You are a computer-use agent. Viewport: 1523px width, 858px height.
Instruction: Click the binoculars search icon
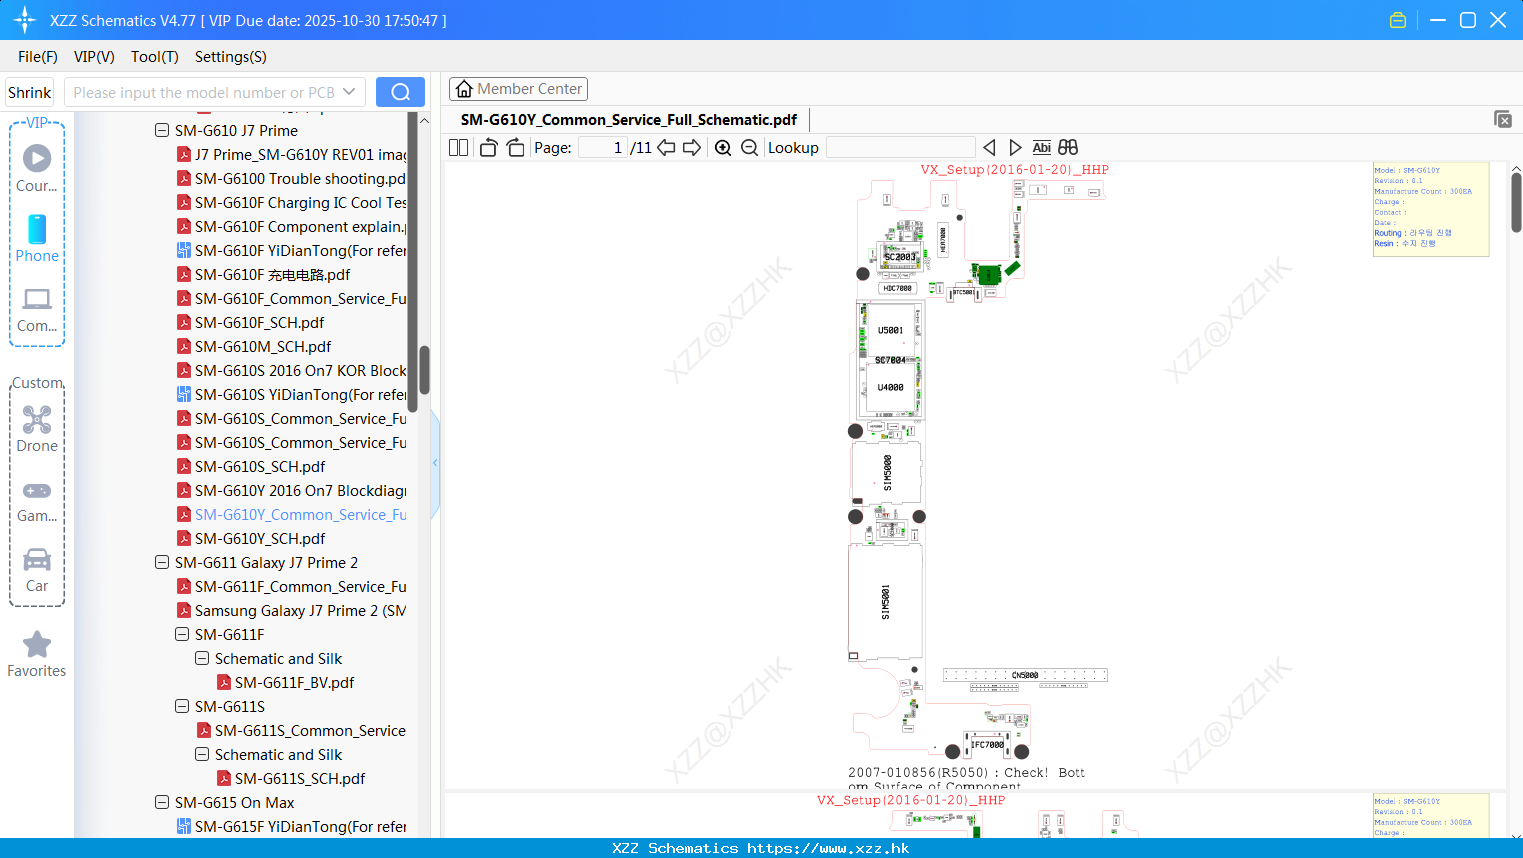pos(1068,148)
